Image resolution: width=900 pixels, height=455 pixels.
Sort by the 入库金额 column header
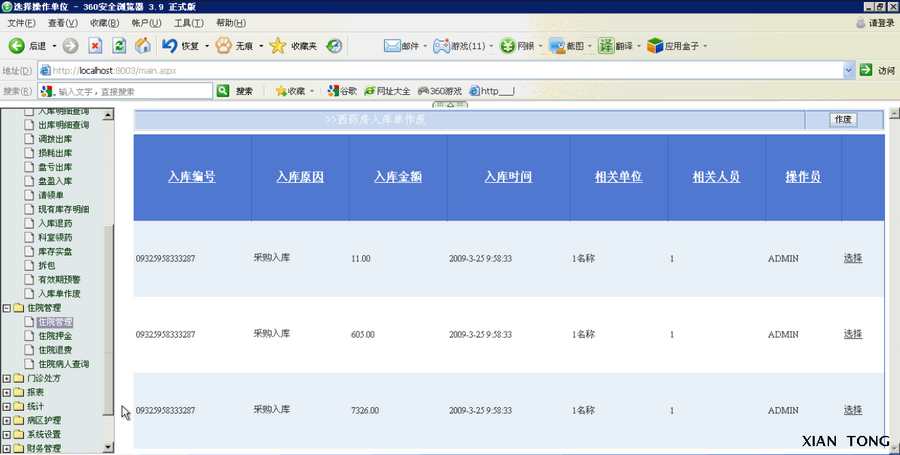tap(398, 177)
